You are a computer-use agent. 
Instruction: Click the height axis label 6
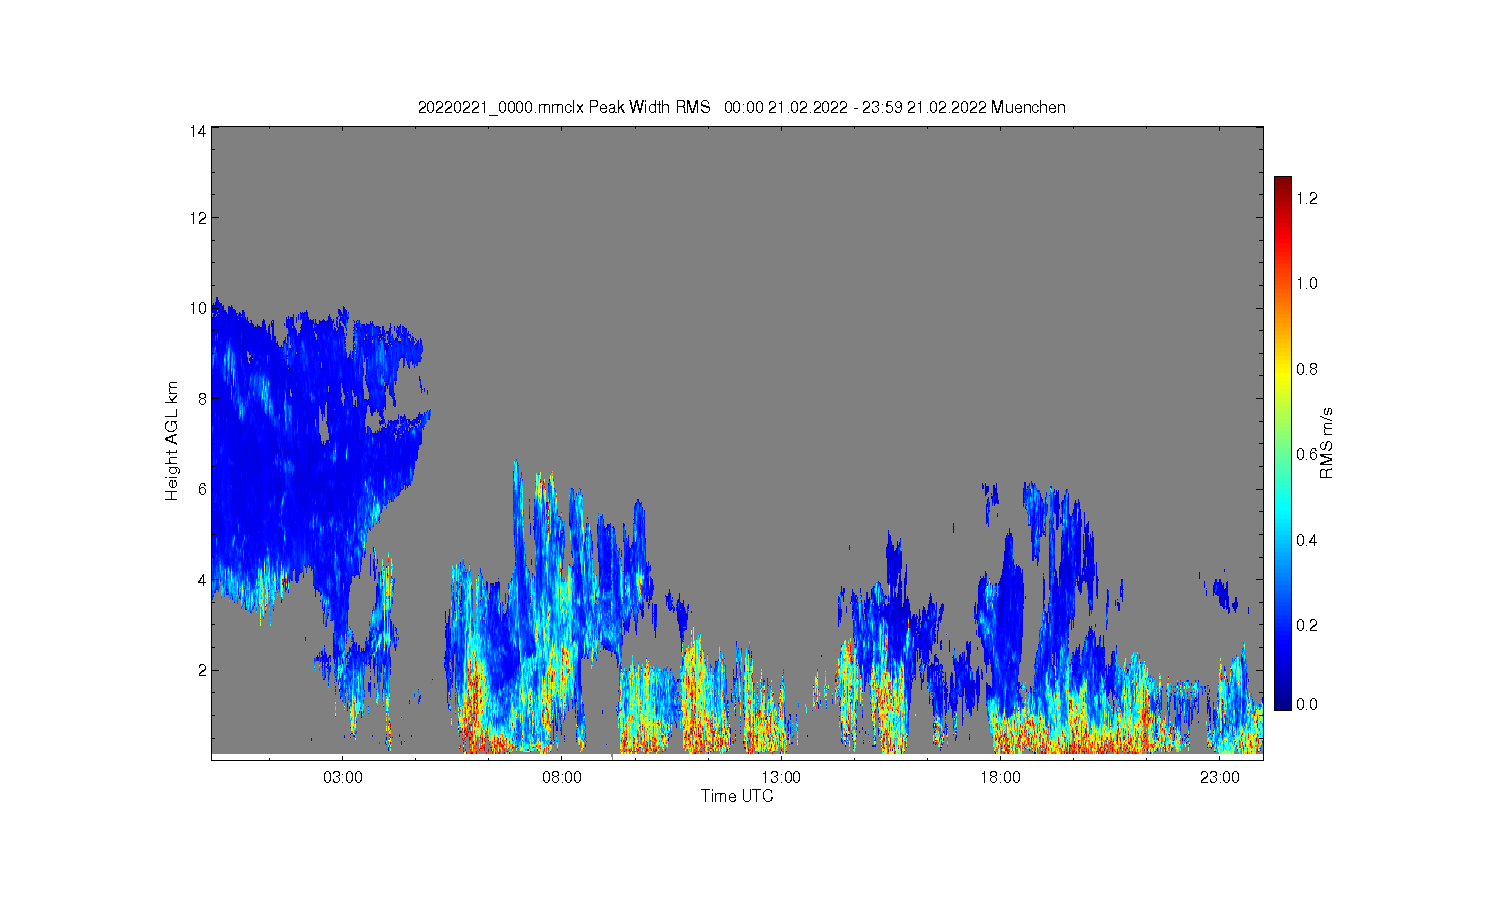pos(202,489)
